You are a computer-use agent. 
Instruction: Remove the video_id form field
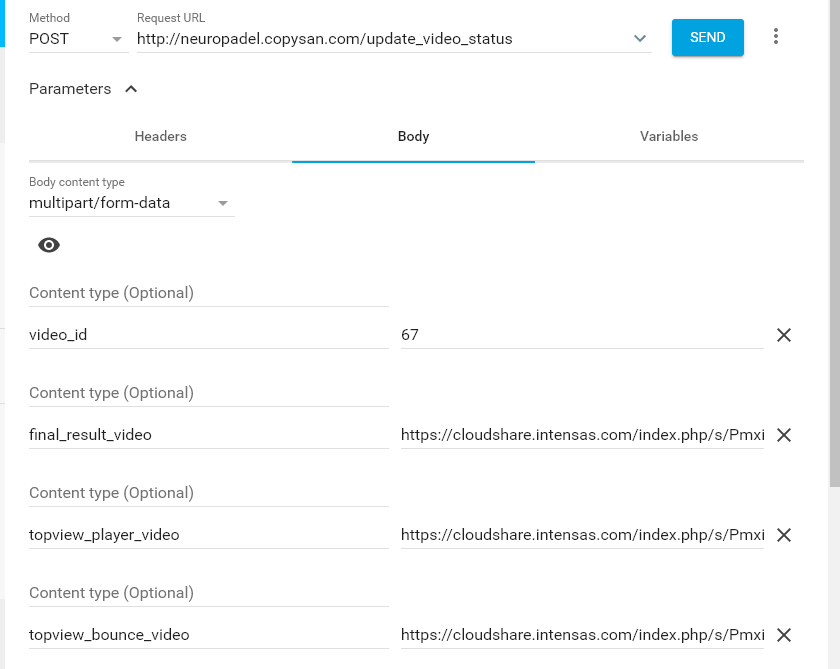tap(784, 335)
